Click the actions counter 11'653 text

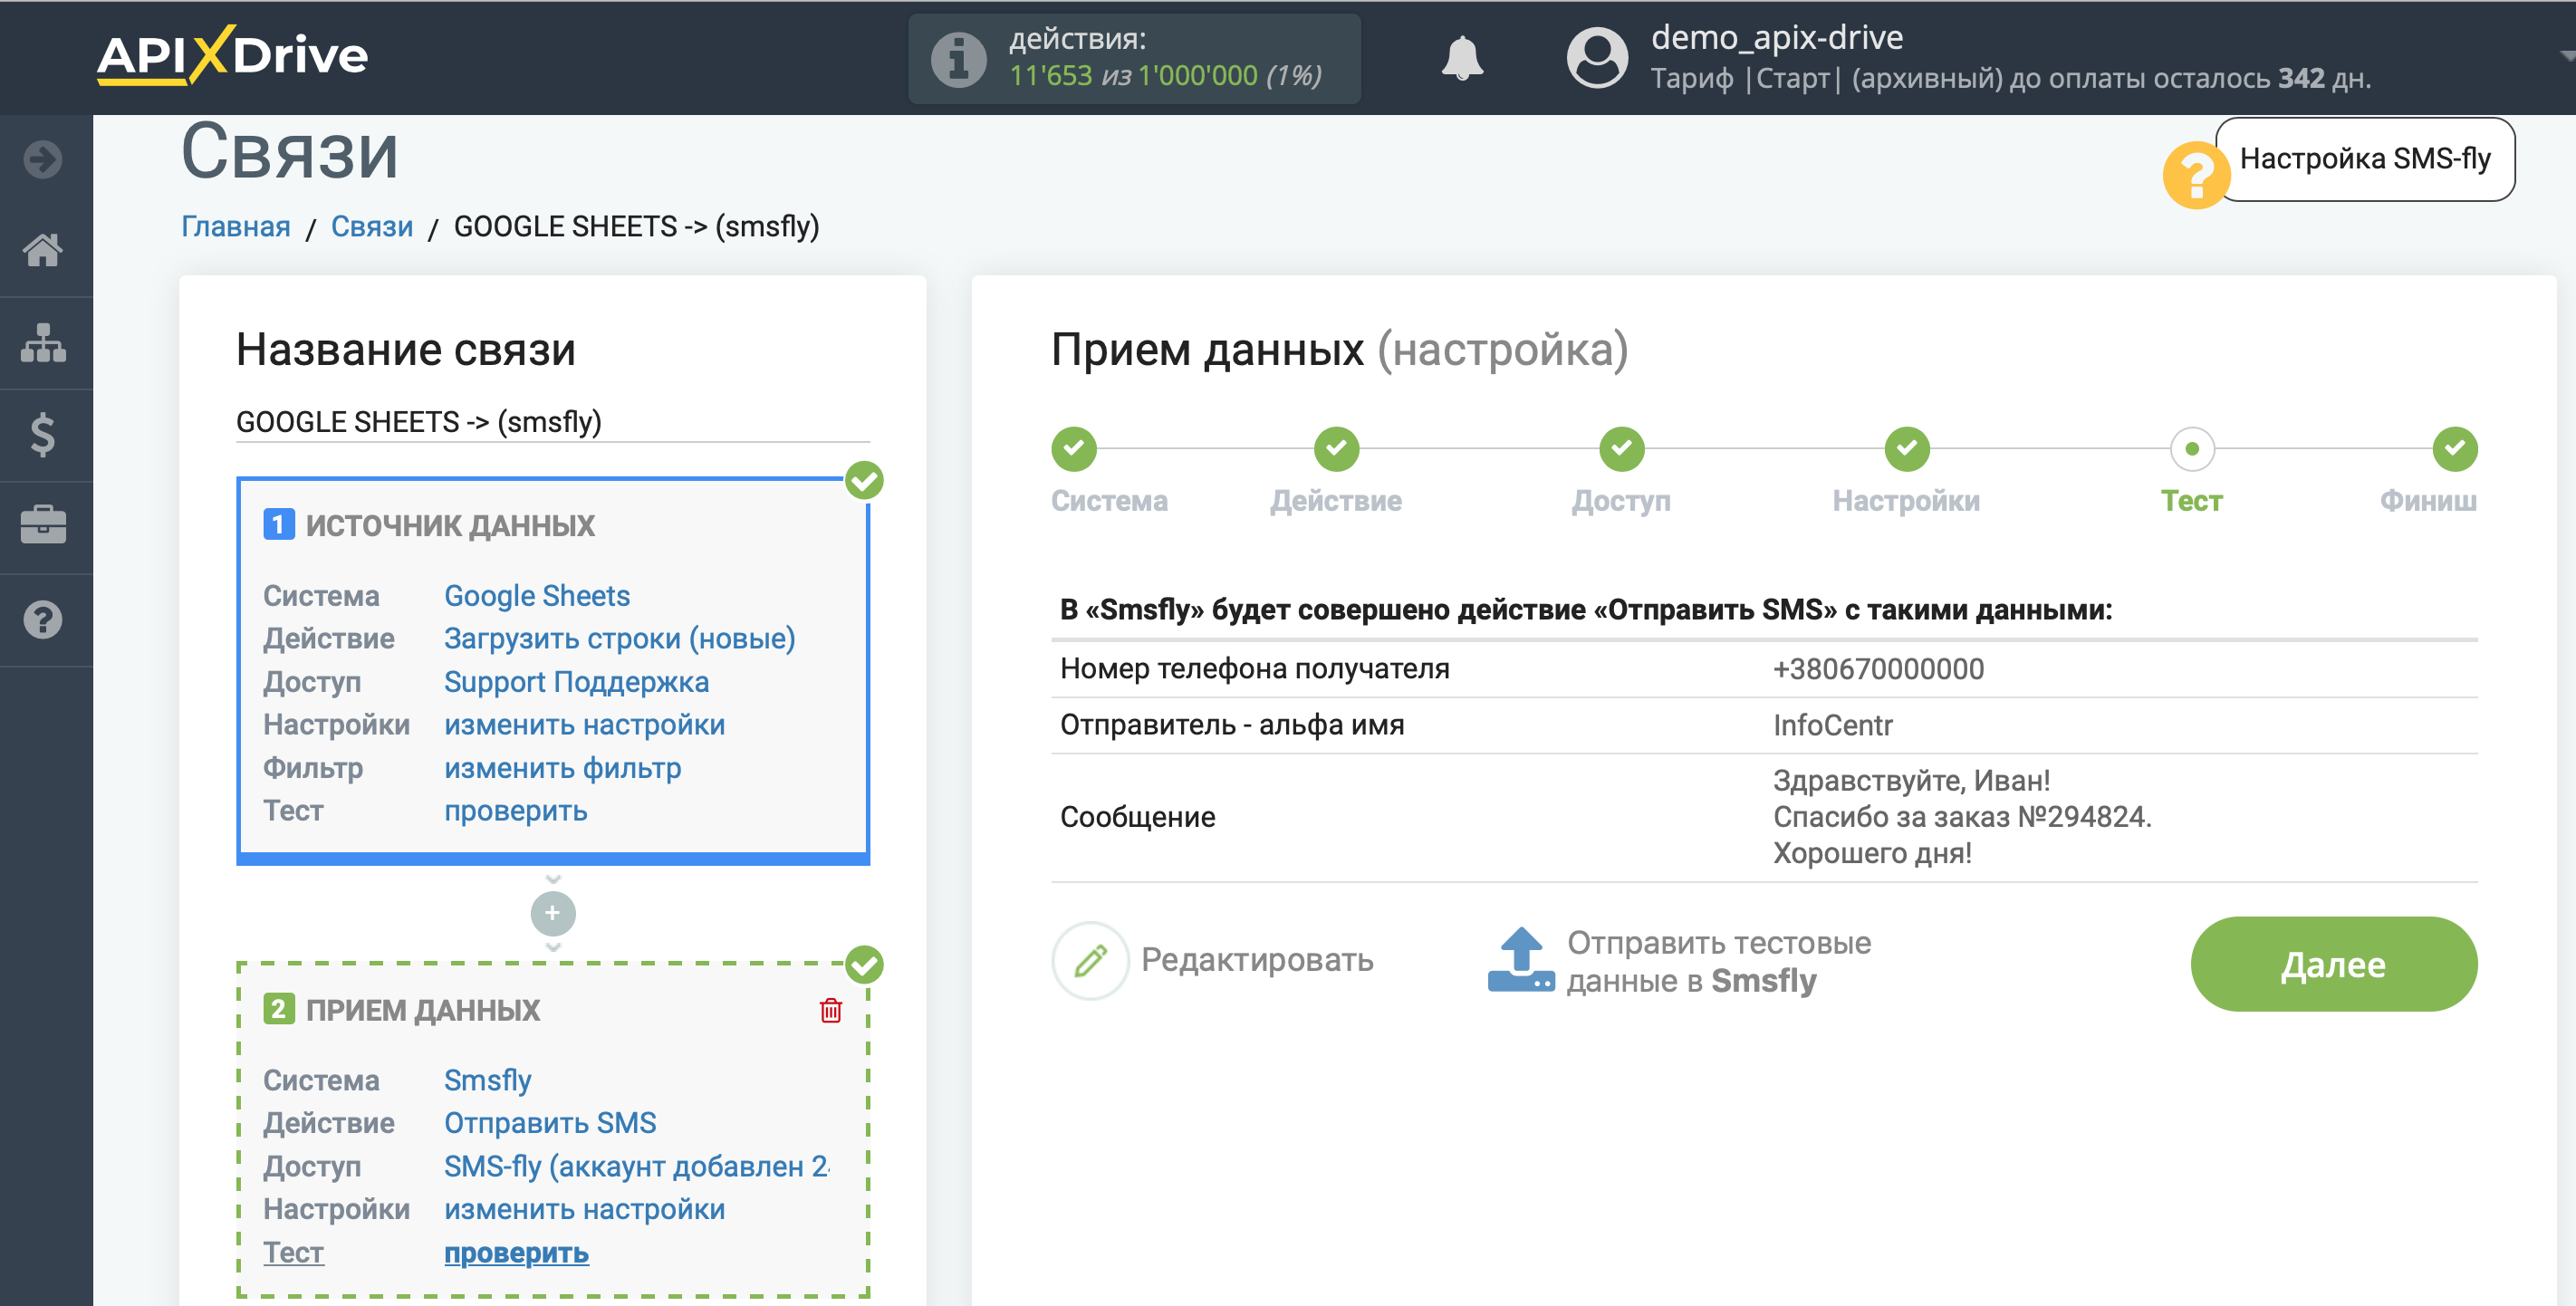[1050, 76]
